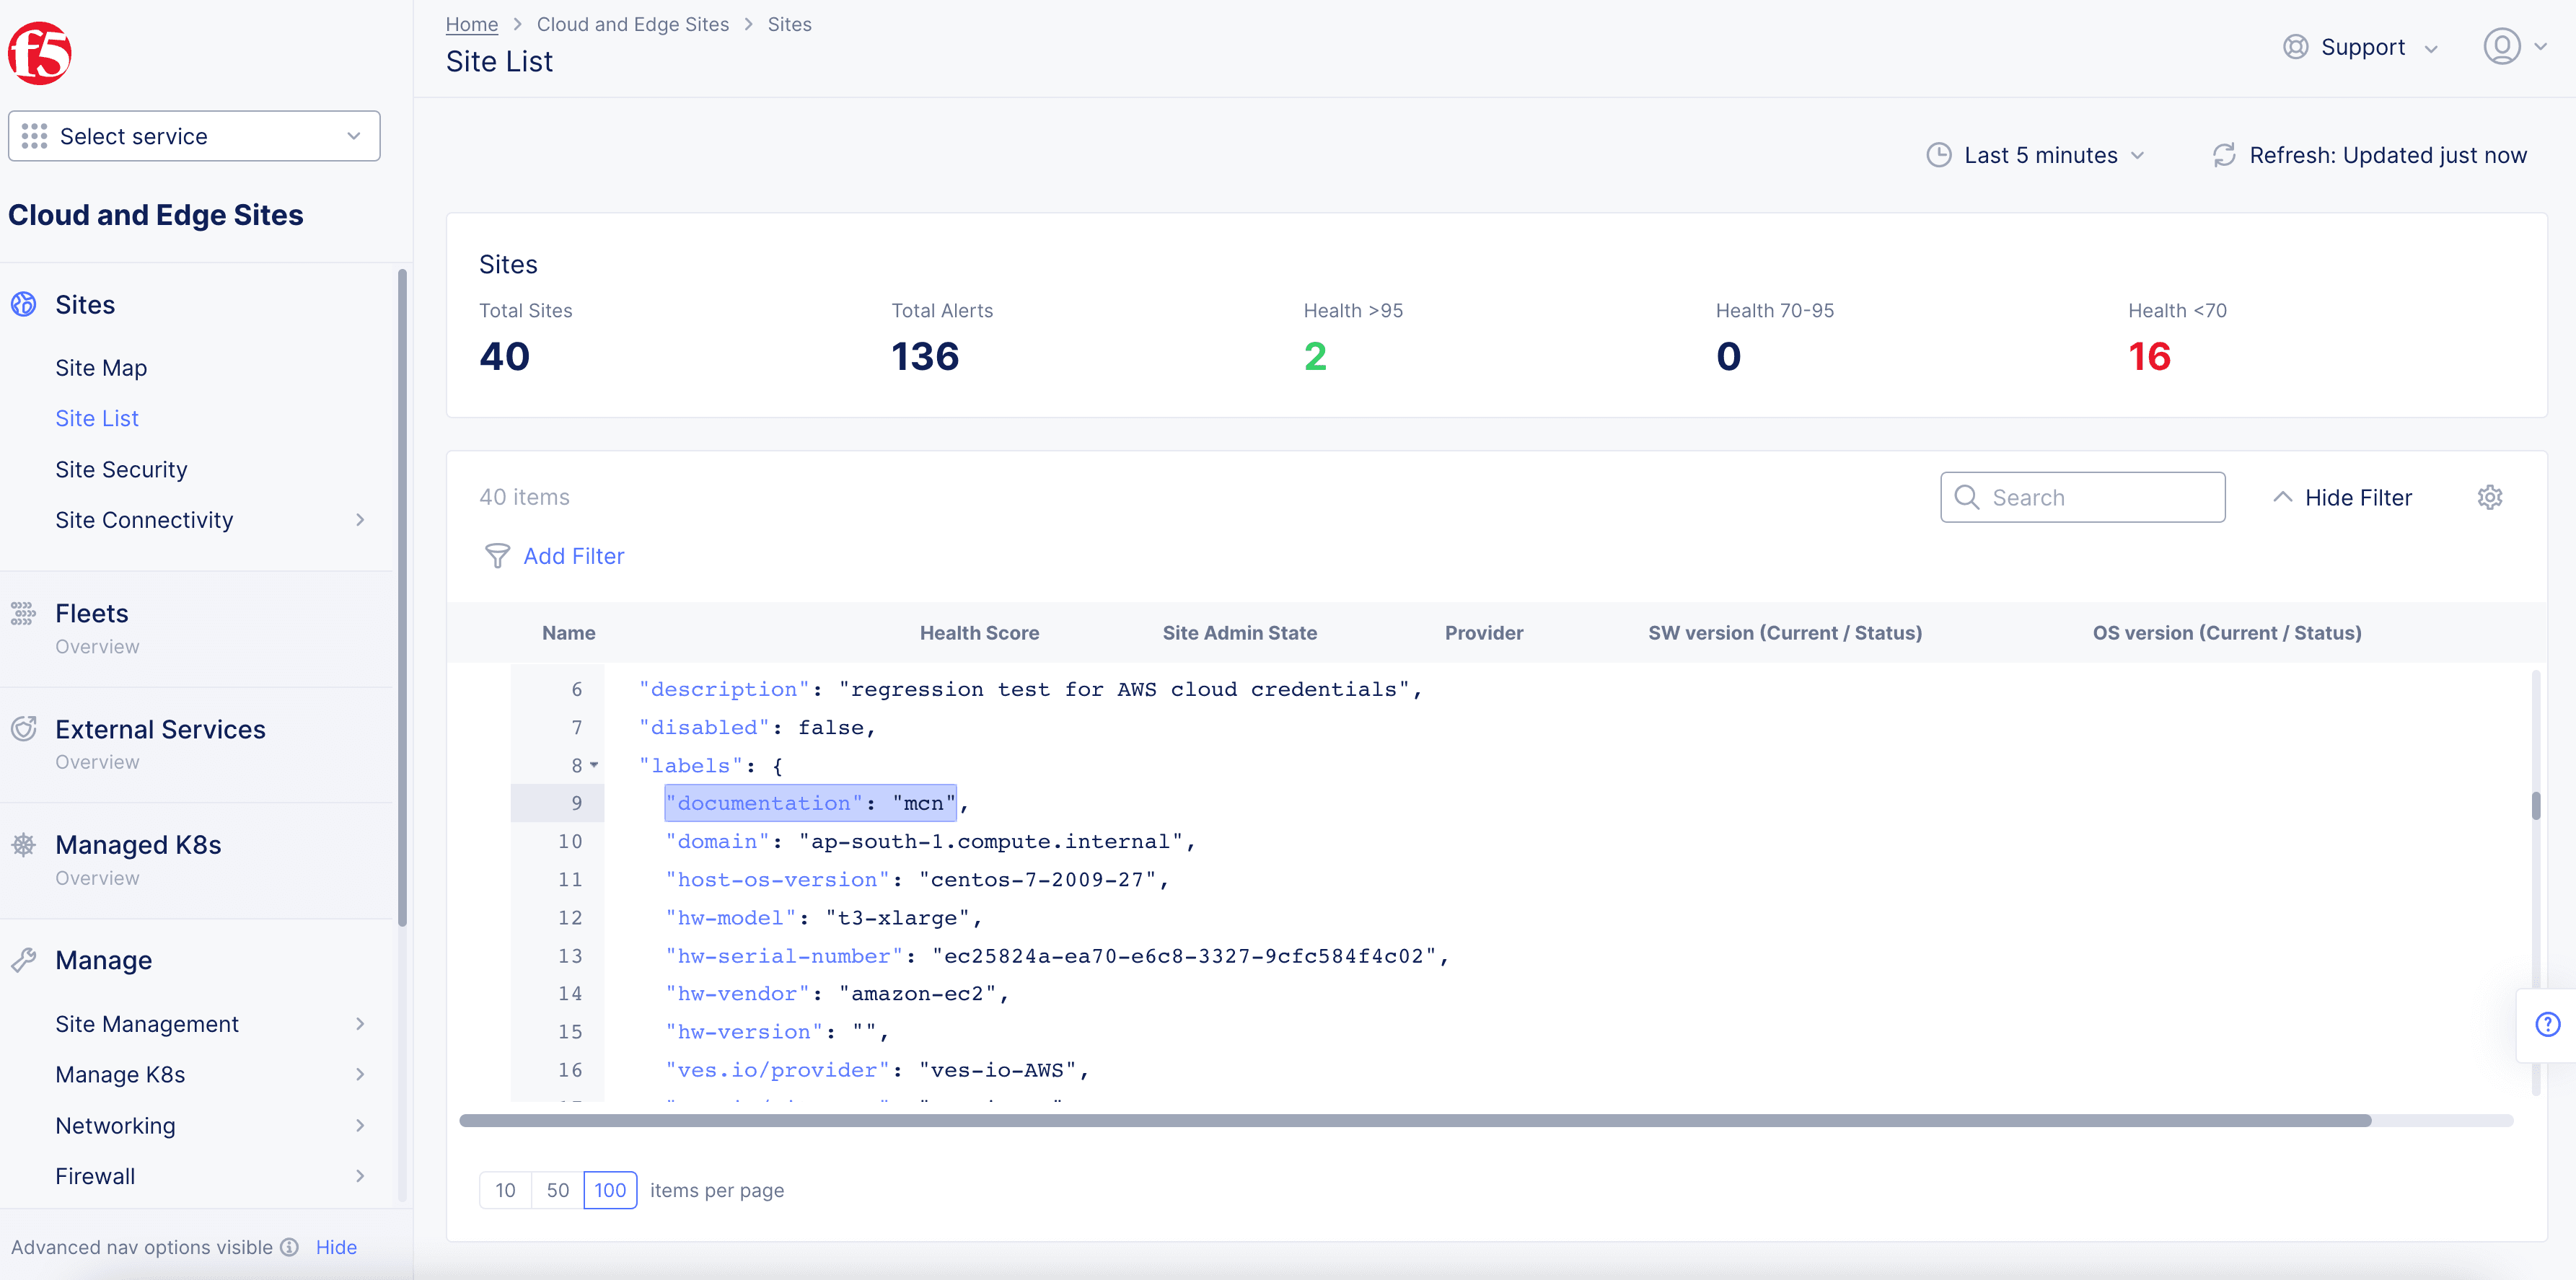Click the Manage wrench icon

(x=23, y=960)
